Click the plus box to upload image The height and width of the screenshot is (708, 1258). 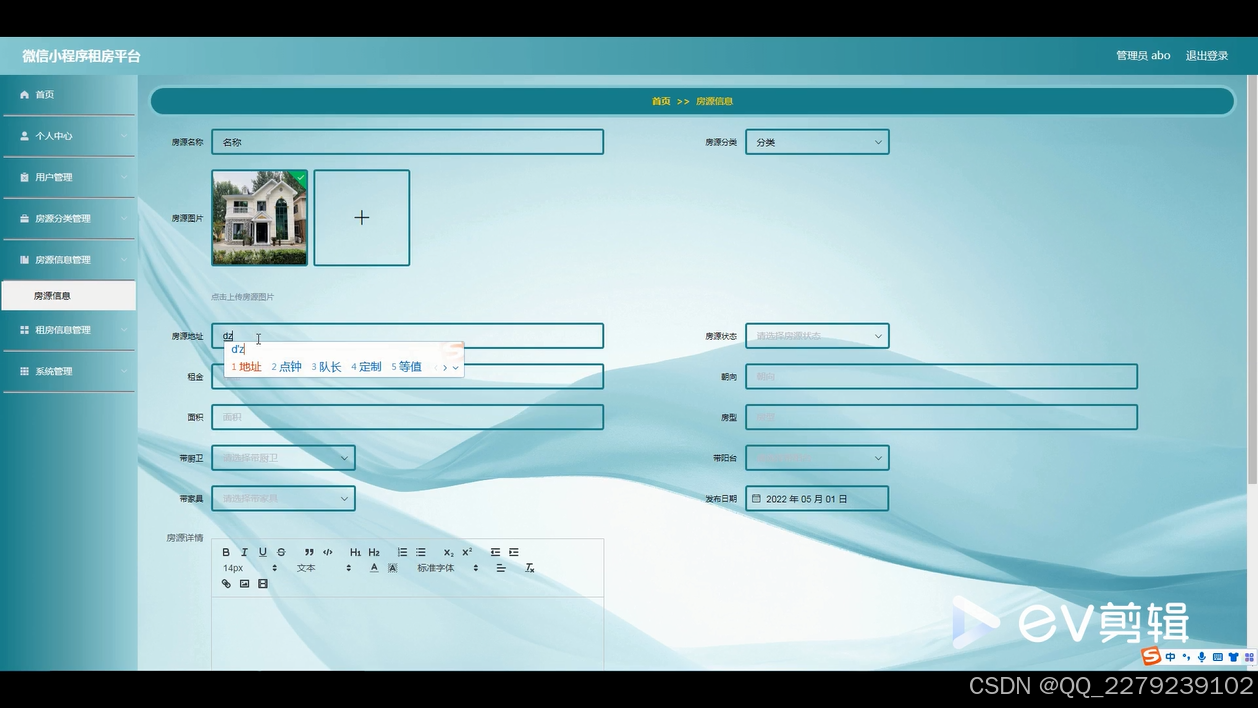pyautogui.click(x=362, y=218)
